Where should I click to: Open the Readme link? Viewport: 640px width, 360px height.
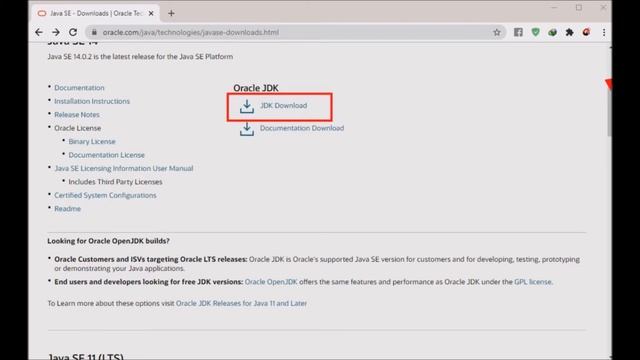tap(67, 209)
